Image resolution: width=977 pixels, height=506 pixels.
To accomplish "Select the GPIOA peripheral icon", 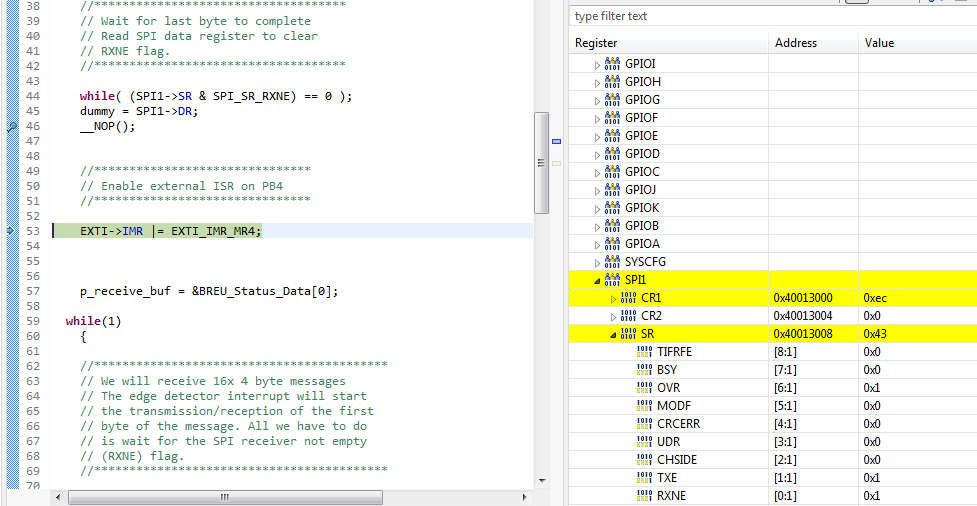I will (612, 244).
